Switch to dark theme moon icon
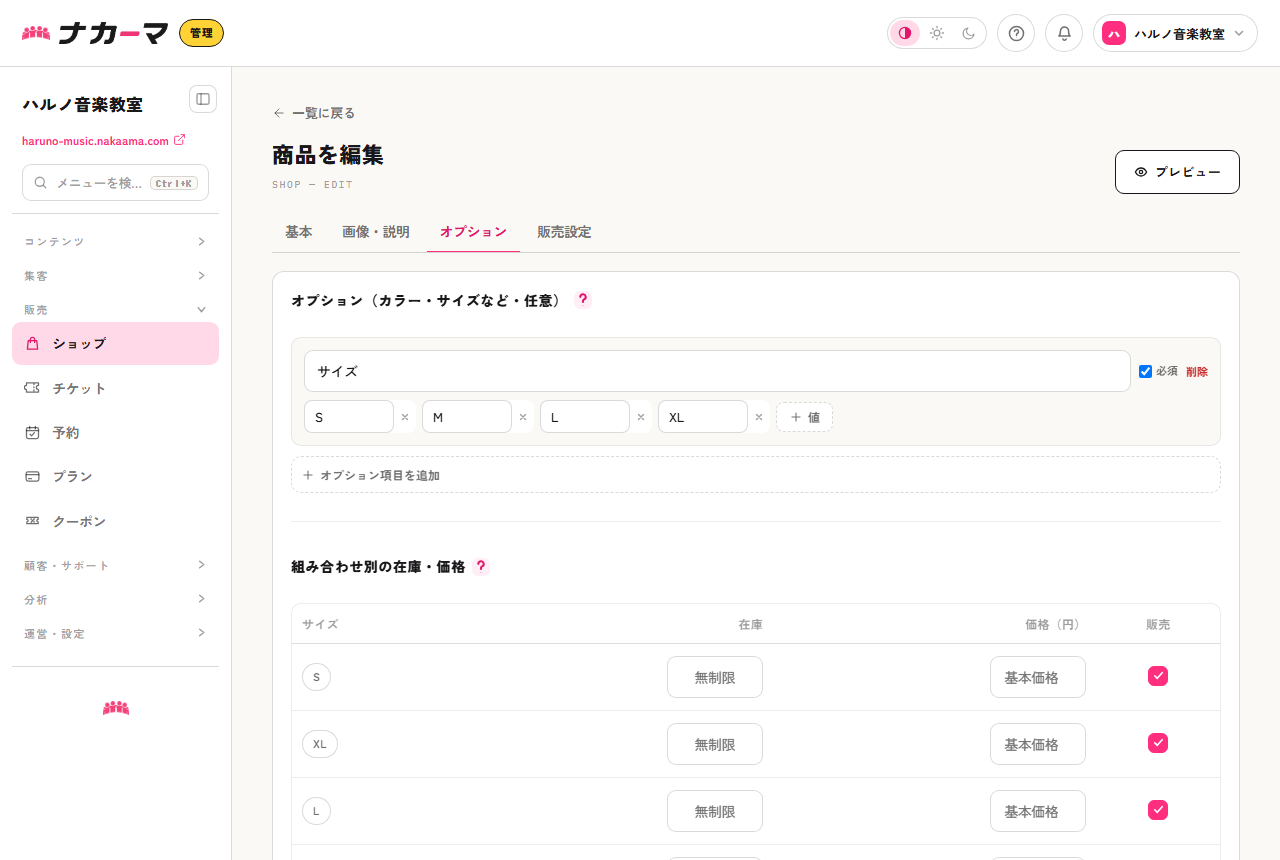This screenshot has width=1280, height=860. click(969, 33)
